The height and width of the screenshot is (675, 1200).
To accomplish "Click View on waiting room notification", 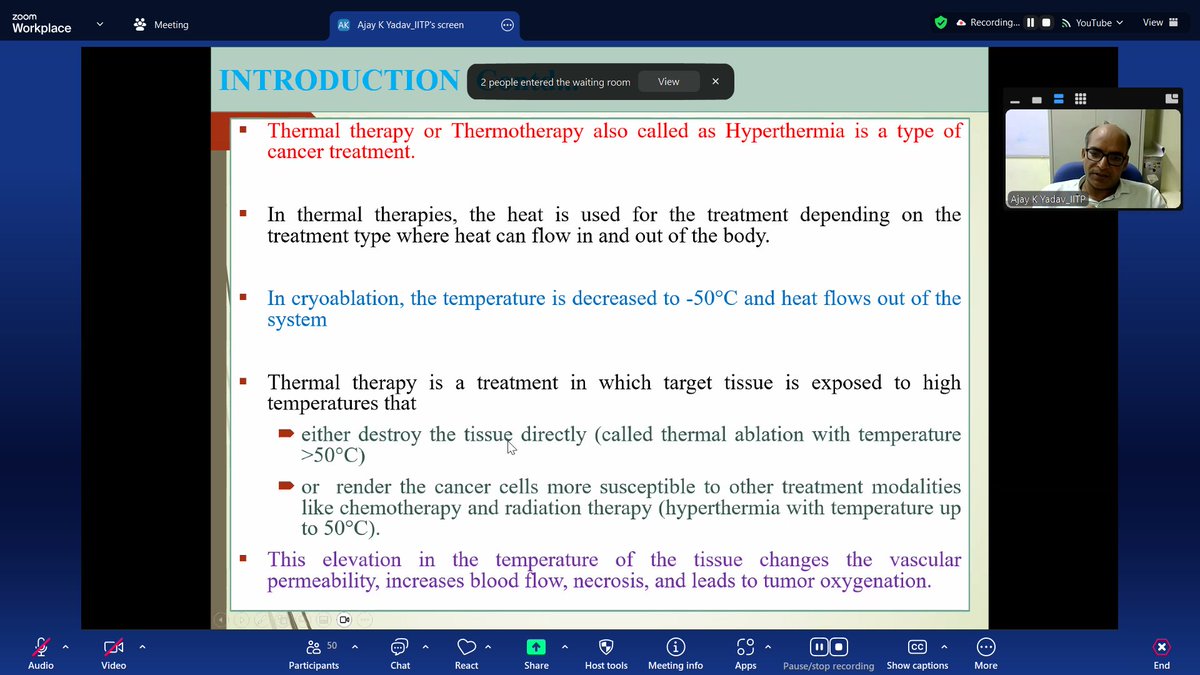I will coord(668,82).
